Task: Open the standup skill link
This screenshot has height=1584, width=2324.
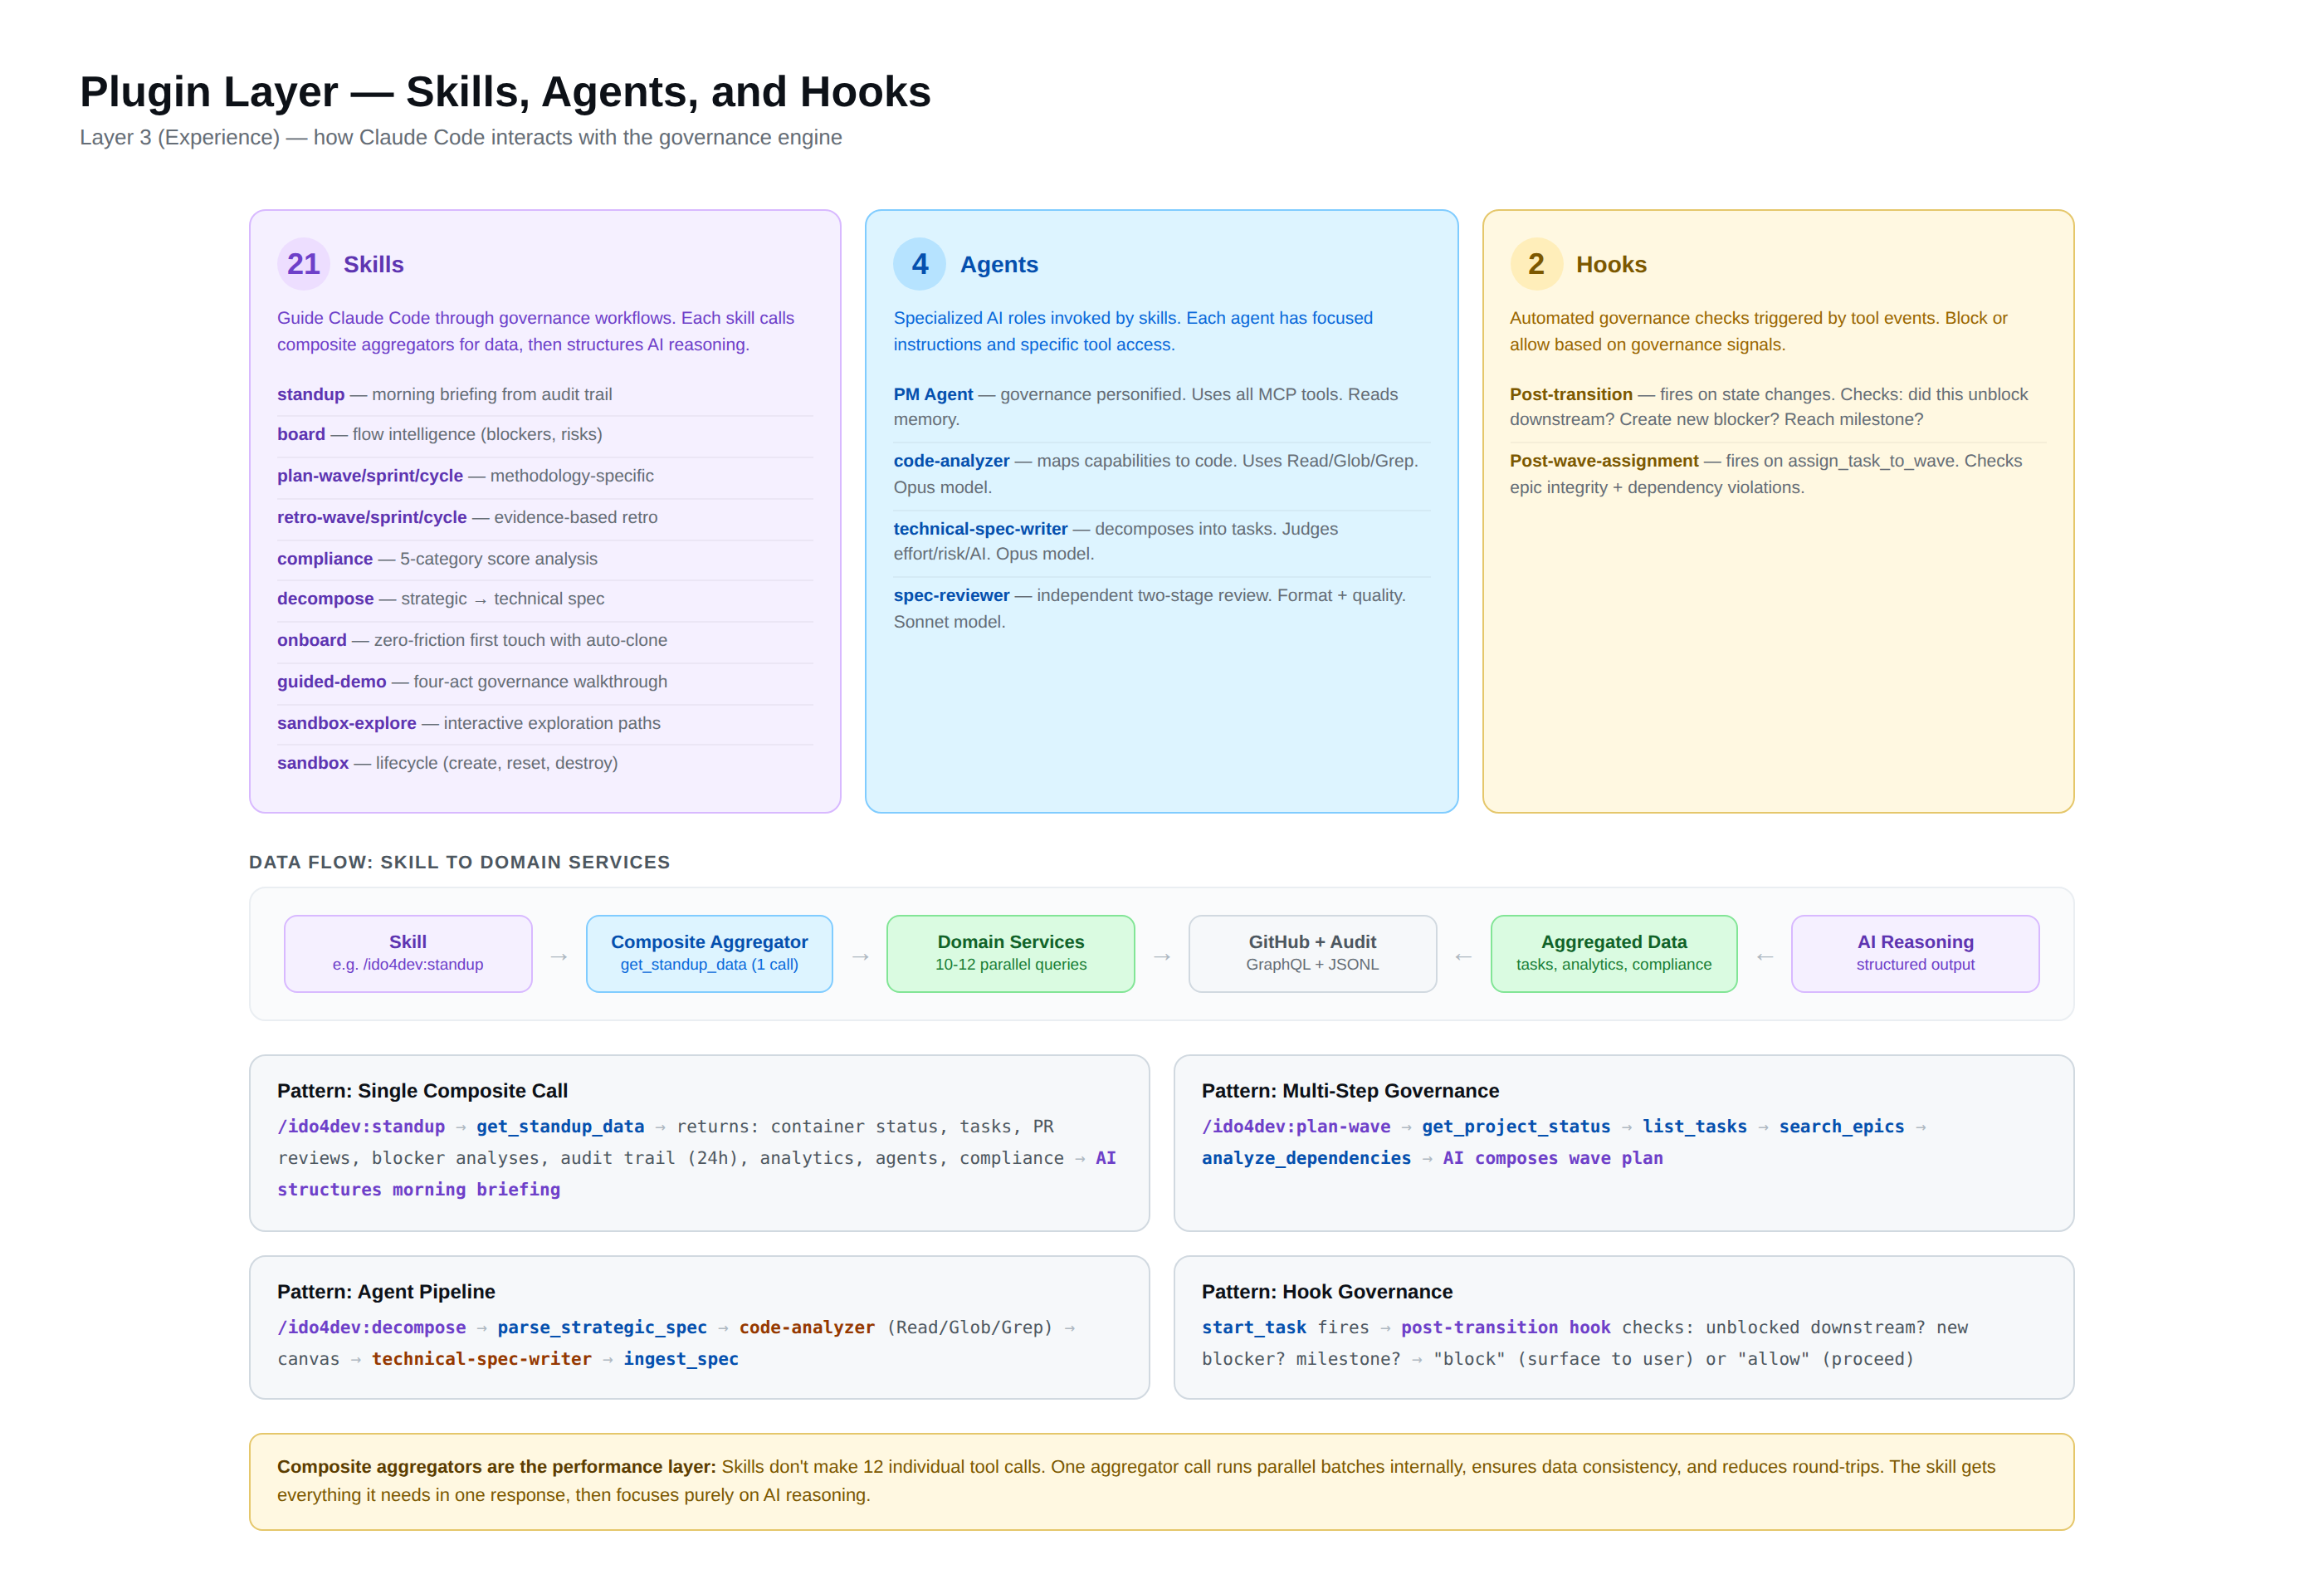Action: coord(310,394)
